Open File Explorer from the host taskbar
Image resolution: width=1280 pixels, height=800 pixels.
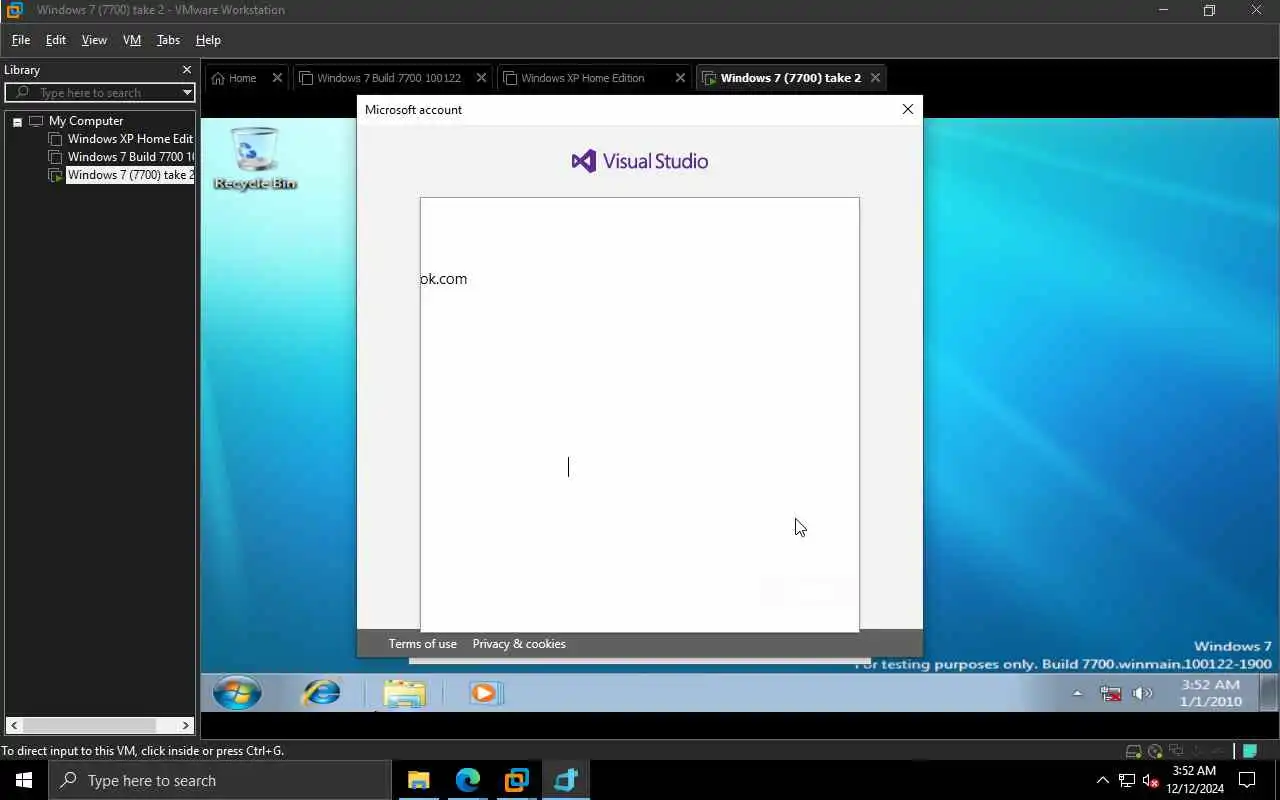click(x=419, y=780)
